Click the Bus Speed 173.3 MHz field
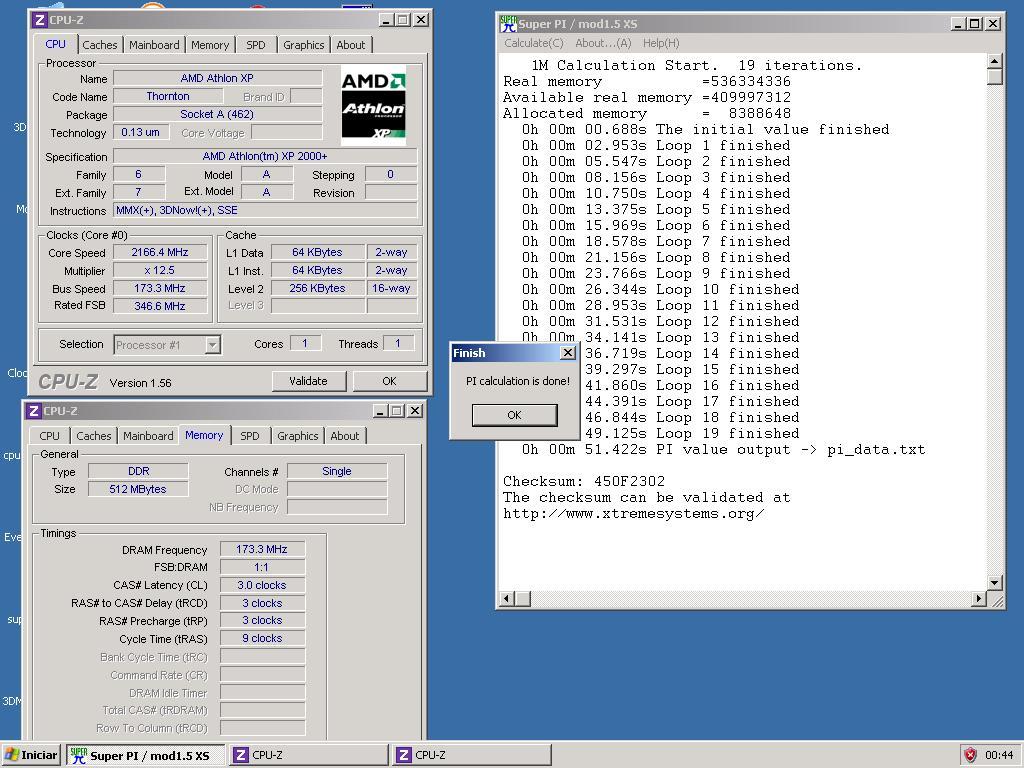Image resolution: width=1024 pixels, height=768 pixels. tap(160, 288)
